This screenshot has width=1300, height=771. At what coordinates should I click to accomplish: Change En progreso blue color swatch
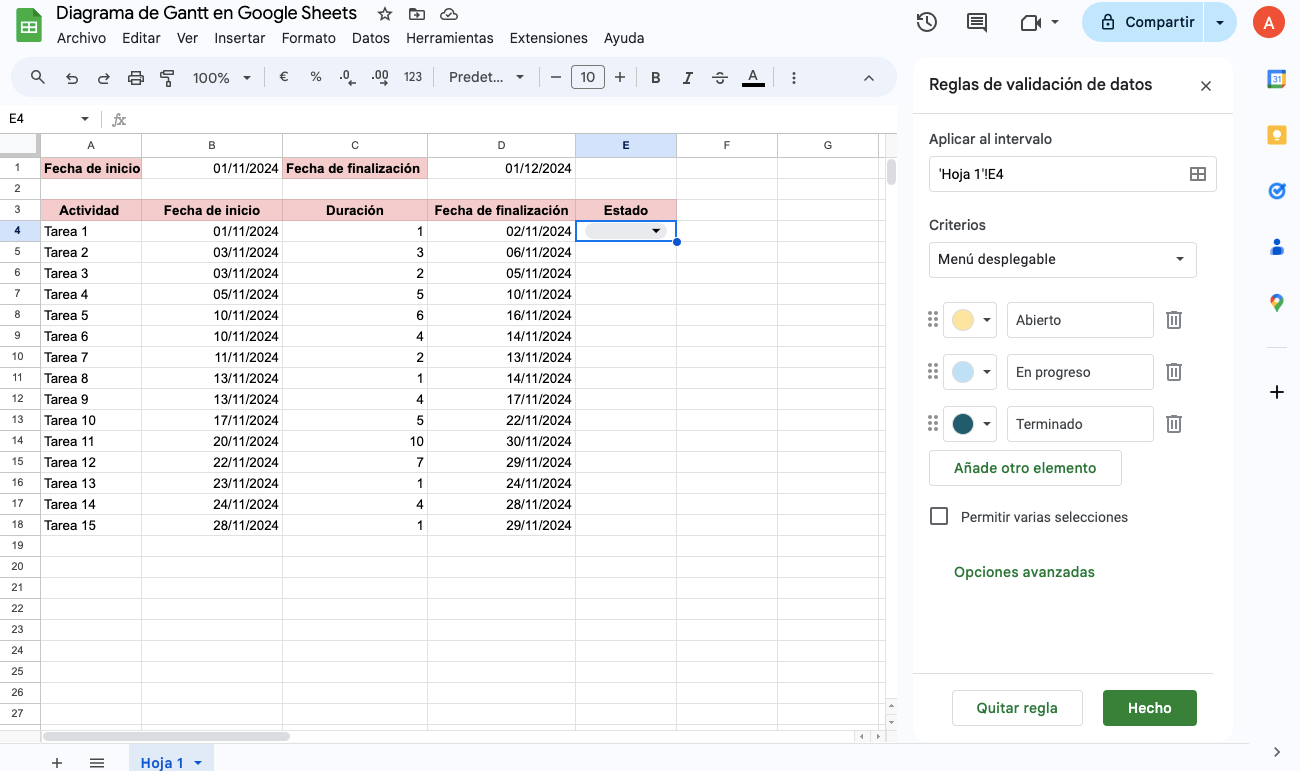971,372
